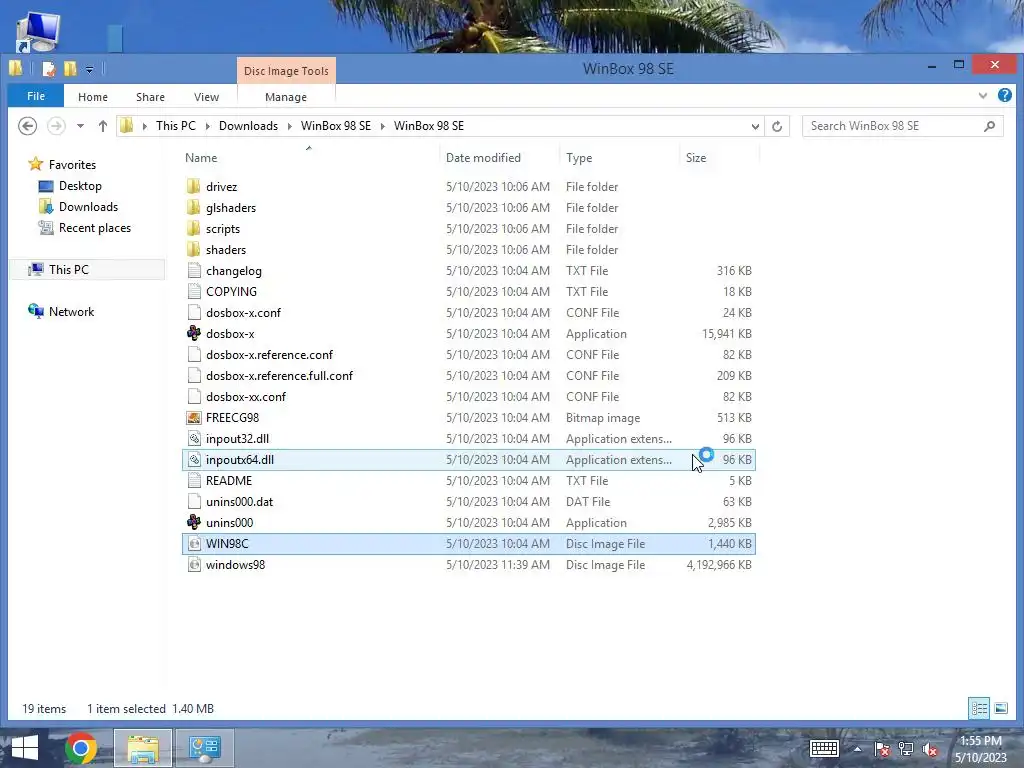The width and height of the screenshot is (1024, 768).
Task: Sort files by the Type column
Action: coord(579,158)
